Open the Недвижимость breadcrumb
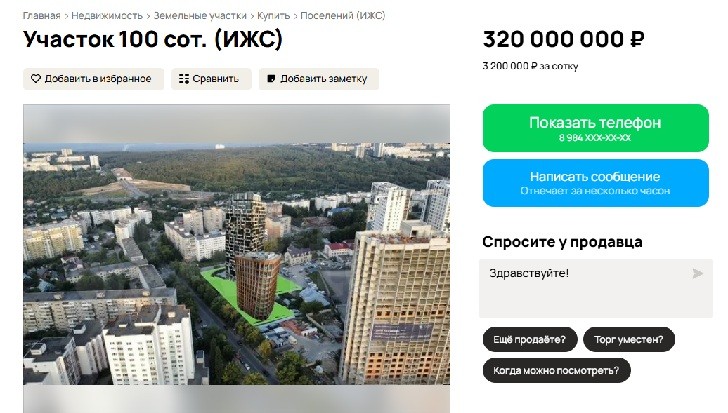This screenshot has height=413, width=728. click(x=107, y=16)
